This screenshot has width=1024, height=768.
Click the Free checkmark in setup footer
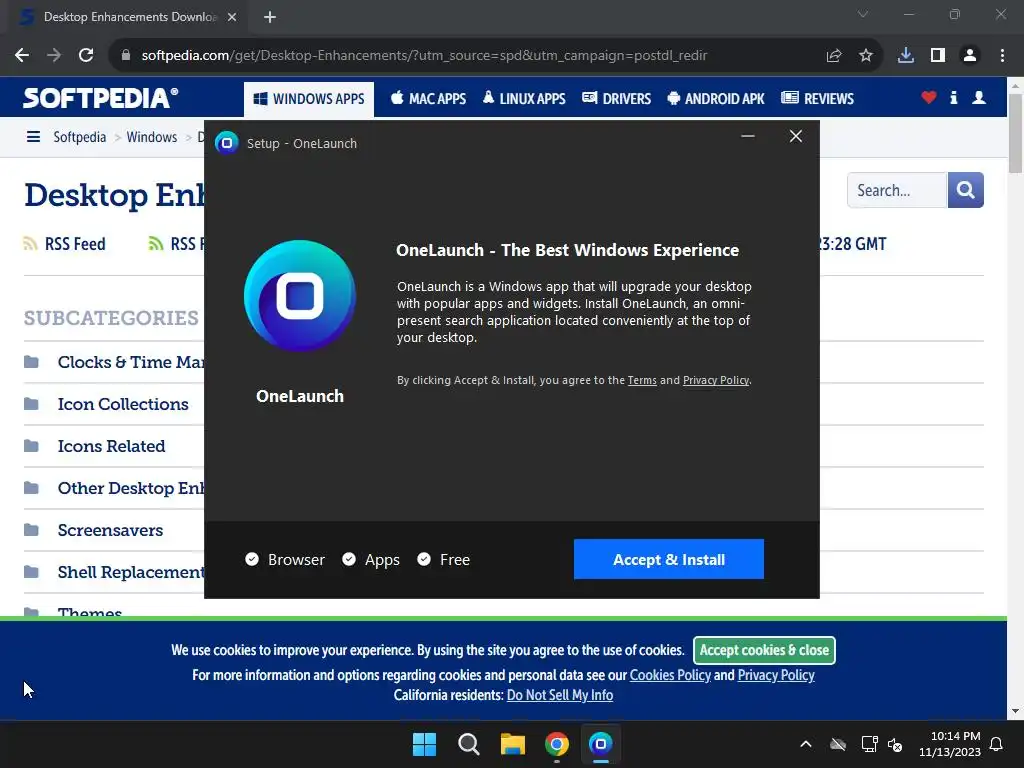[424, 559]
